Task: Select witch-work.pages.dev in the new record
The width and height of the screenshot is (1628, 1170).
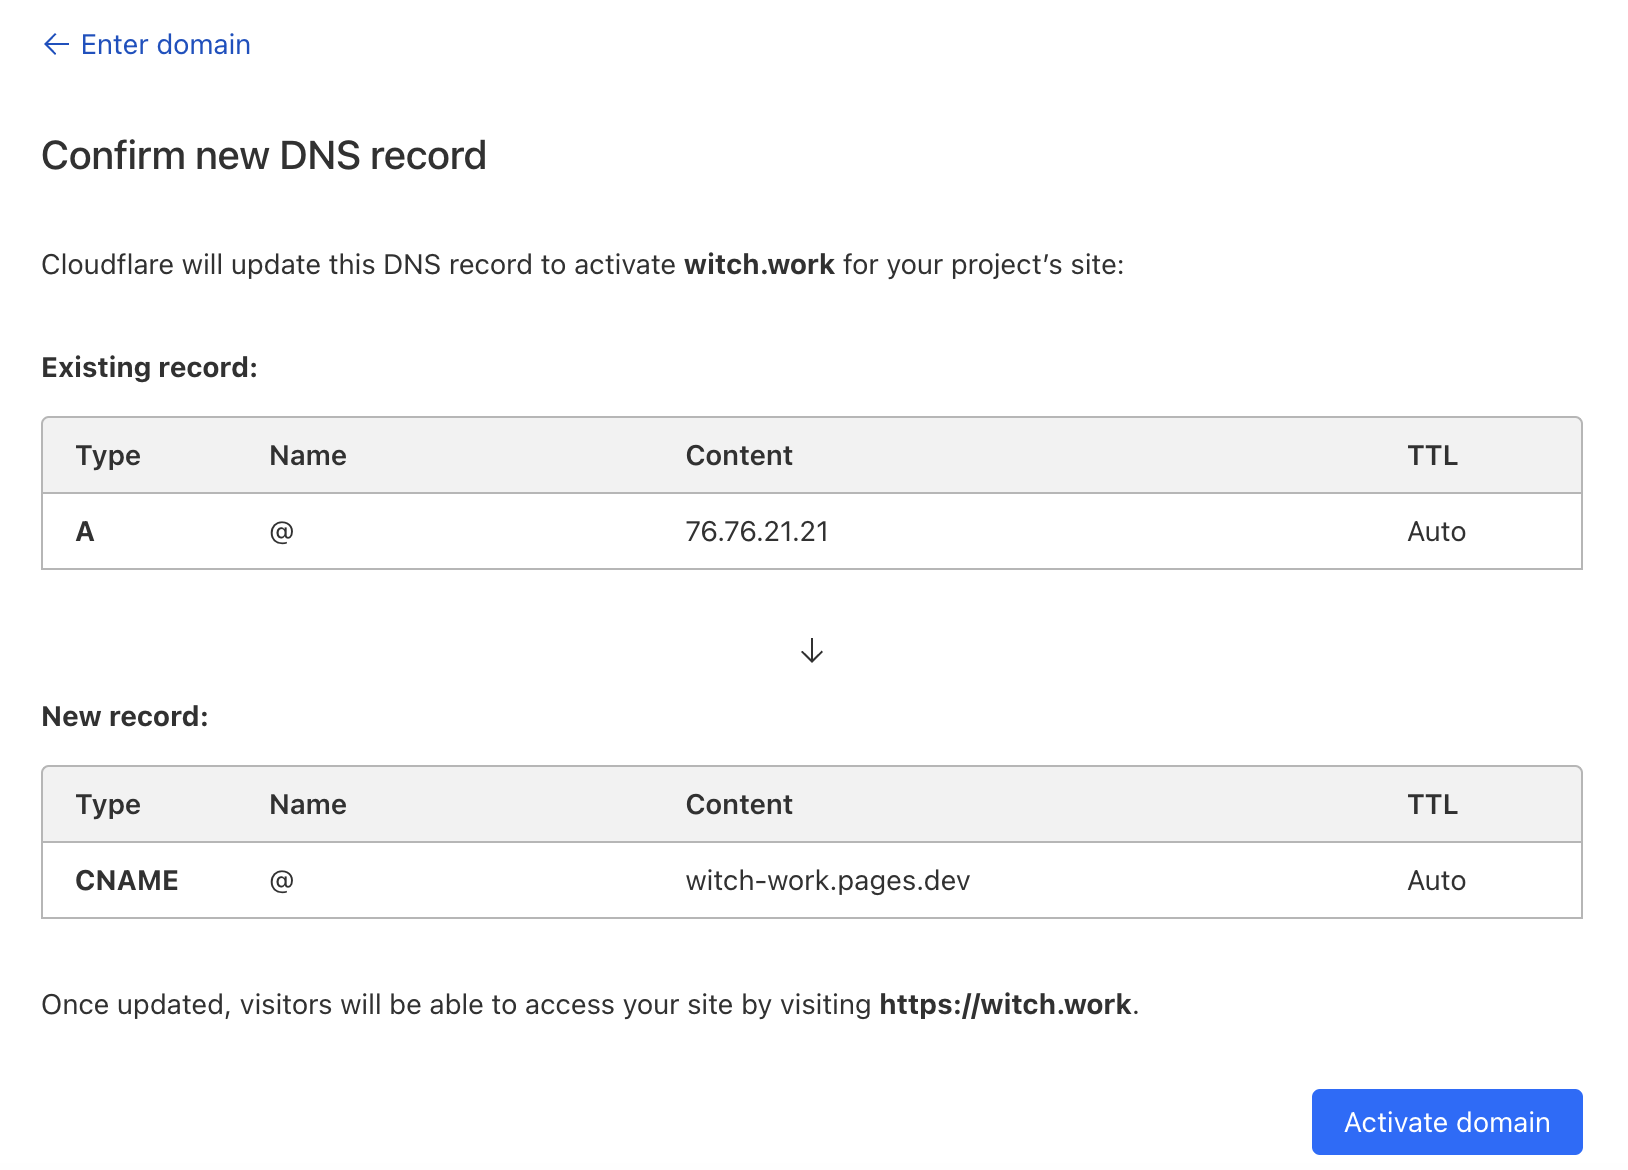Action: 827,880
